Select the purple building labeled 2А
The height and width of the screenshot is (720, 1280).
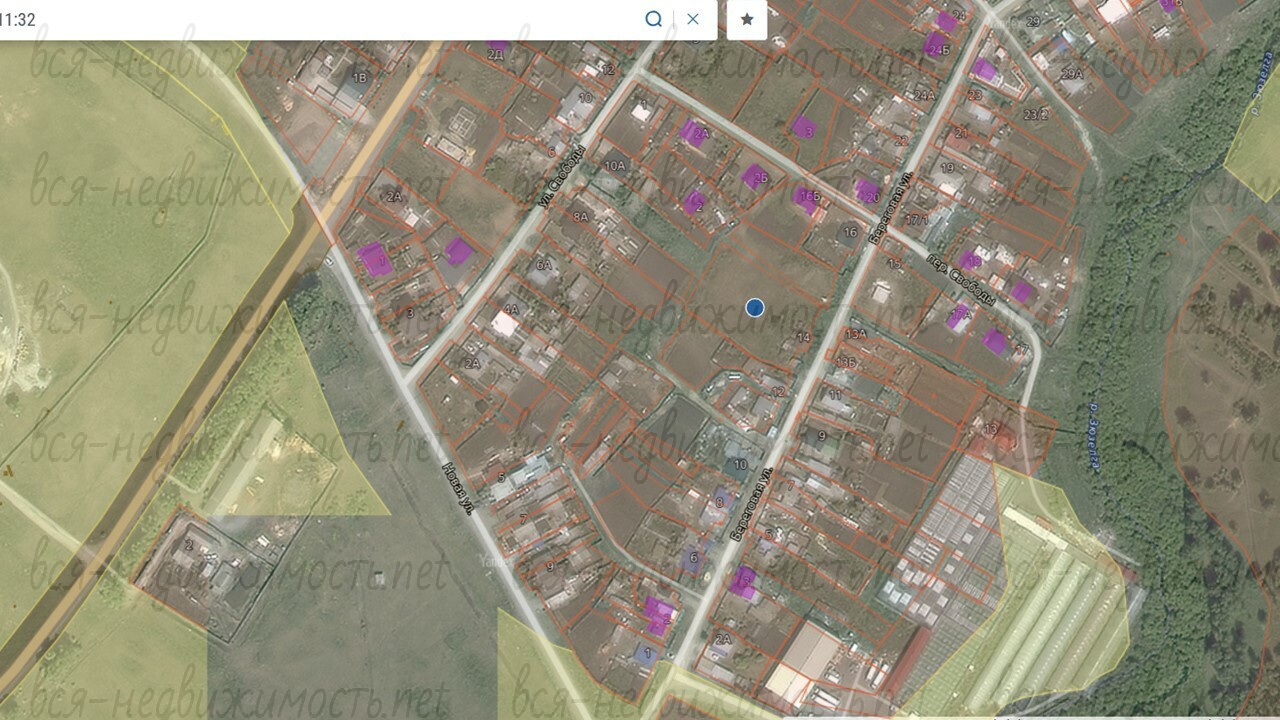693,133
